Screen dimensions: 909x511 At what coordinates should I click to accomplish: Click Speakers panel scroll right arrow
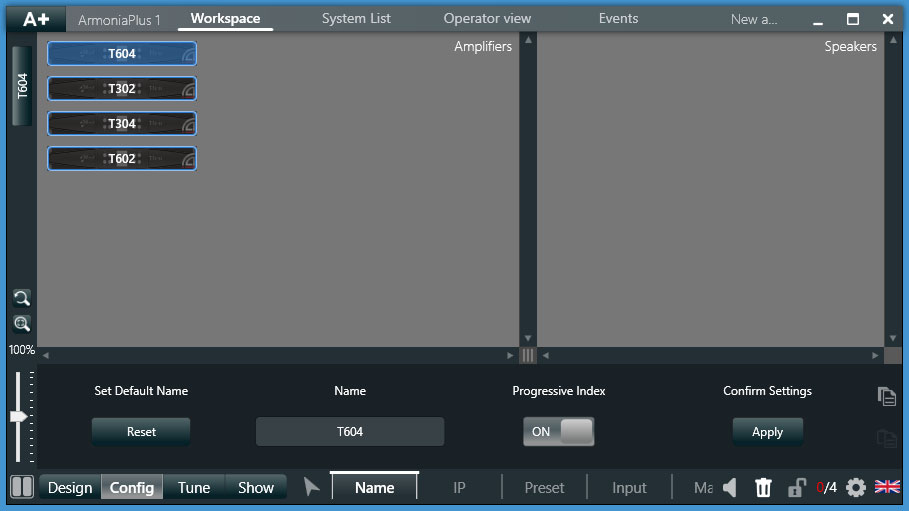875,356
